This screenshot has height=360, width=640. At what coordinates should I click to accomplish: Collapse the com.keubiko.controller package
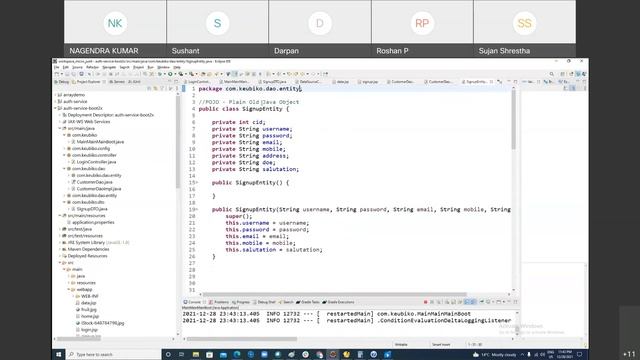click(64, 155)
